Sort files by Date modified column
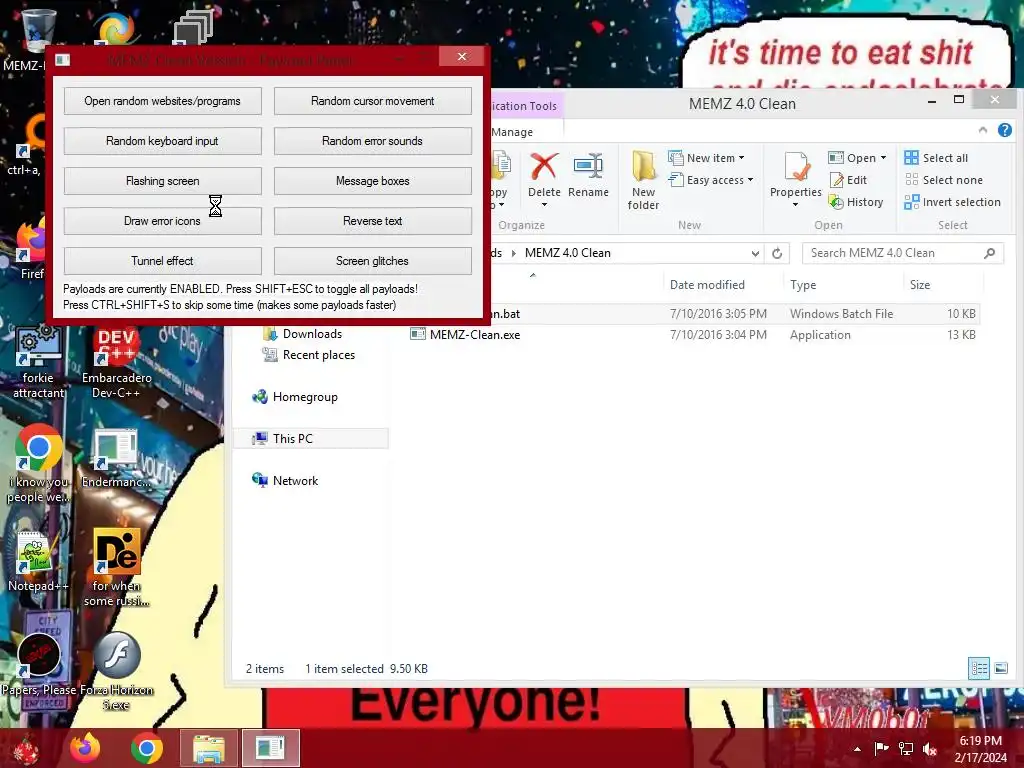 coord(707,285)
